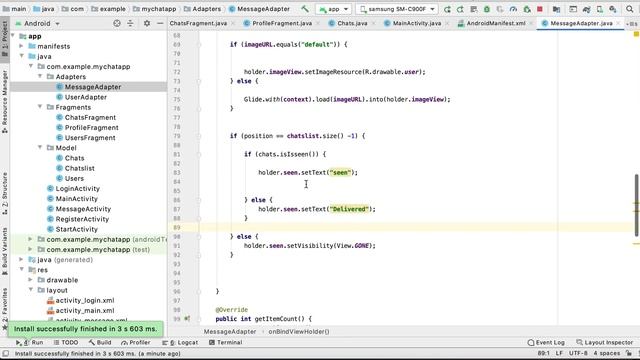
Task: Stop the running app with red square
Action: pos(540,9)
